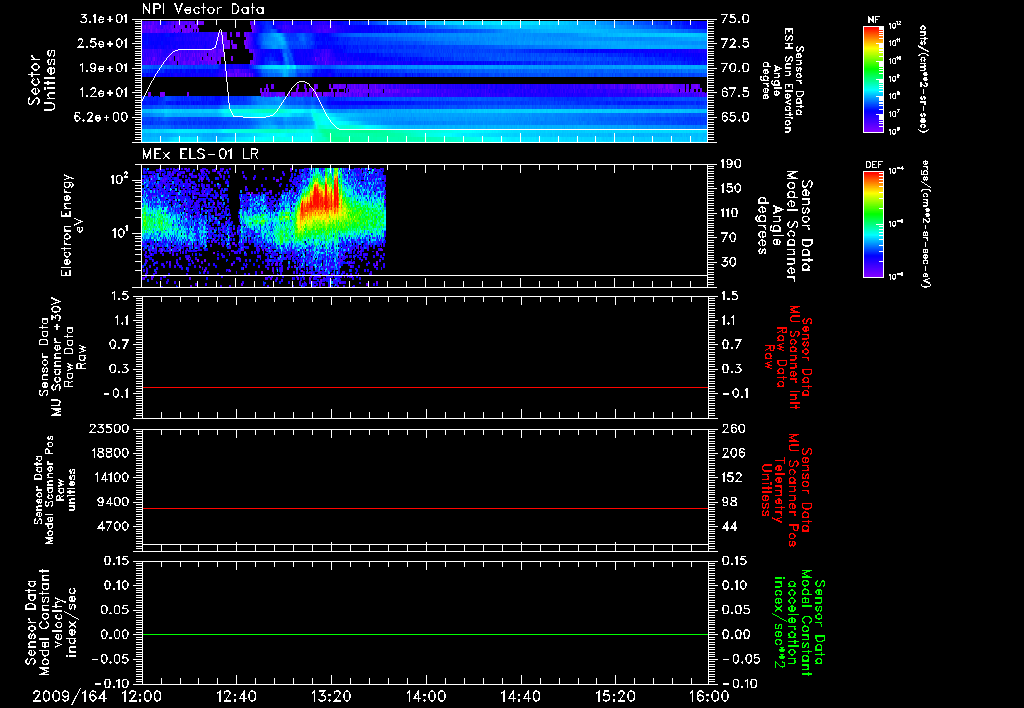Click the '44' telemetry tick value

[x=729, y=526]
